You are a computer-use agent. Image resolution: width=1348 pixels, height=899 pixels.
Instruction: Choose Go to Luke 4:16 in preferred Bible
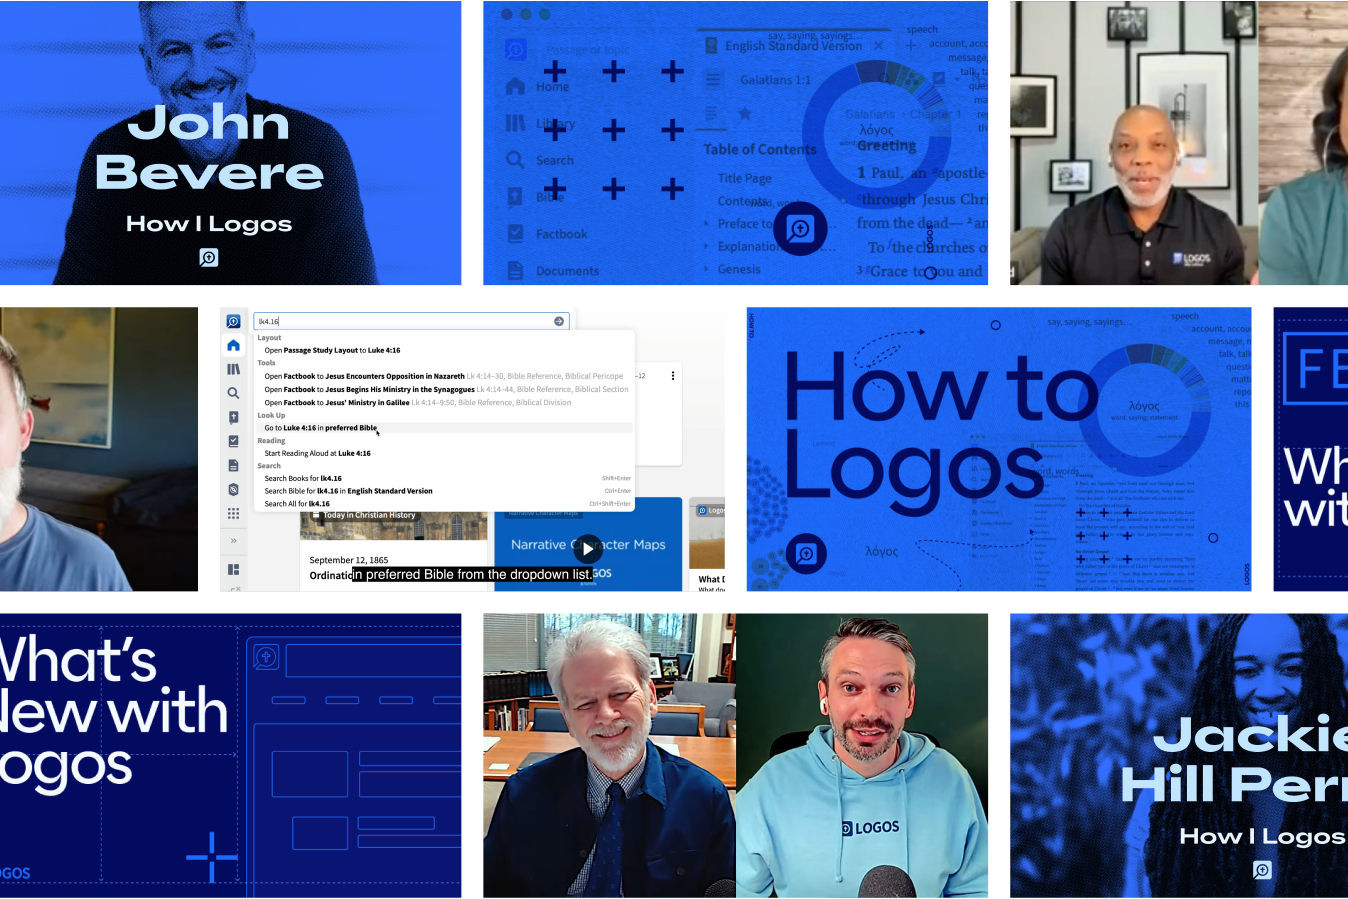click(444, 428)
